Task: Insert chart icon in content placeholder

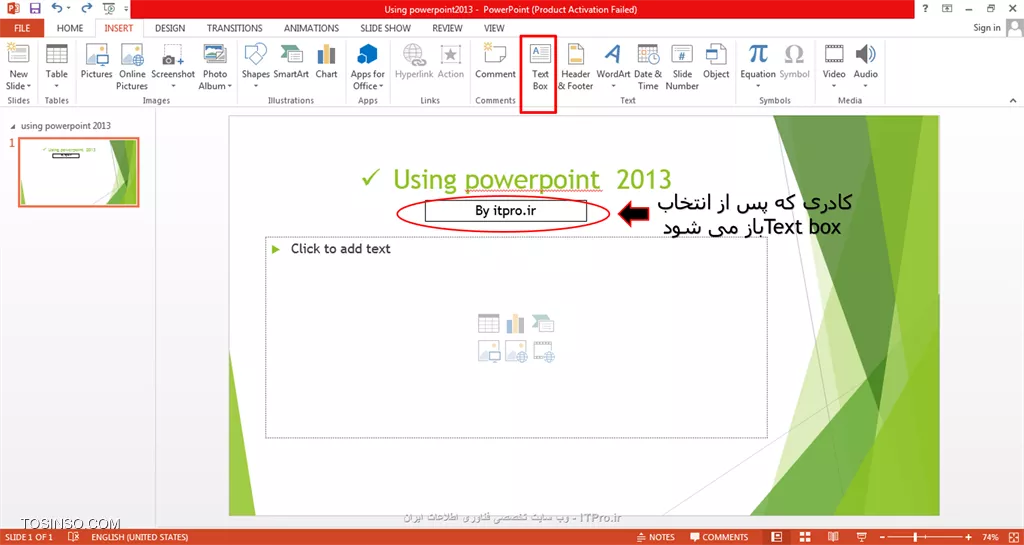Action: 516,323
